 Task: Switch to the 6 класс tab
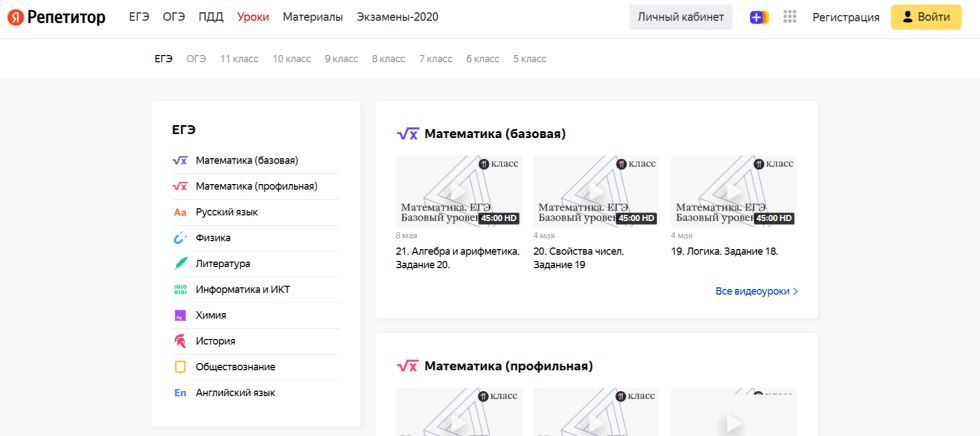click(482, 59)
